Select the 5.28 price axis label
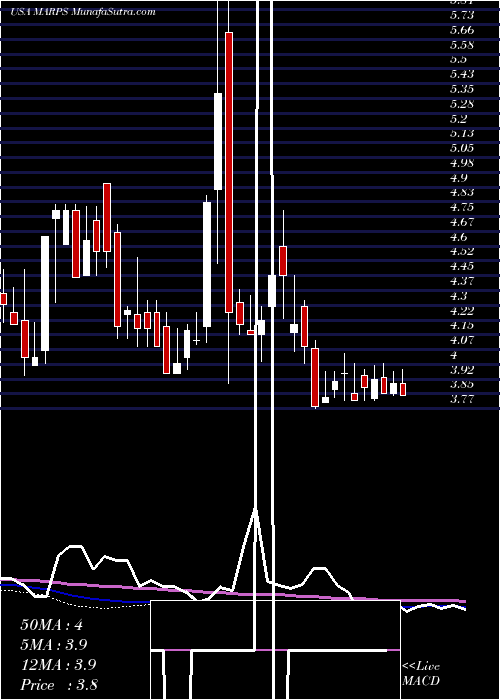This screenshot has width=500, height=700. pyautogui.click(x=462, y=104)
